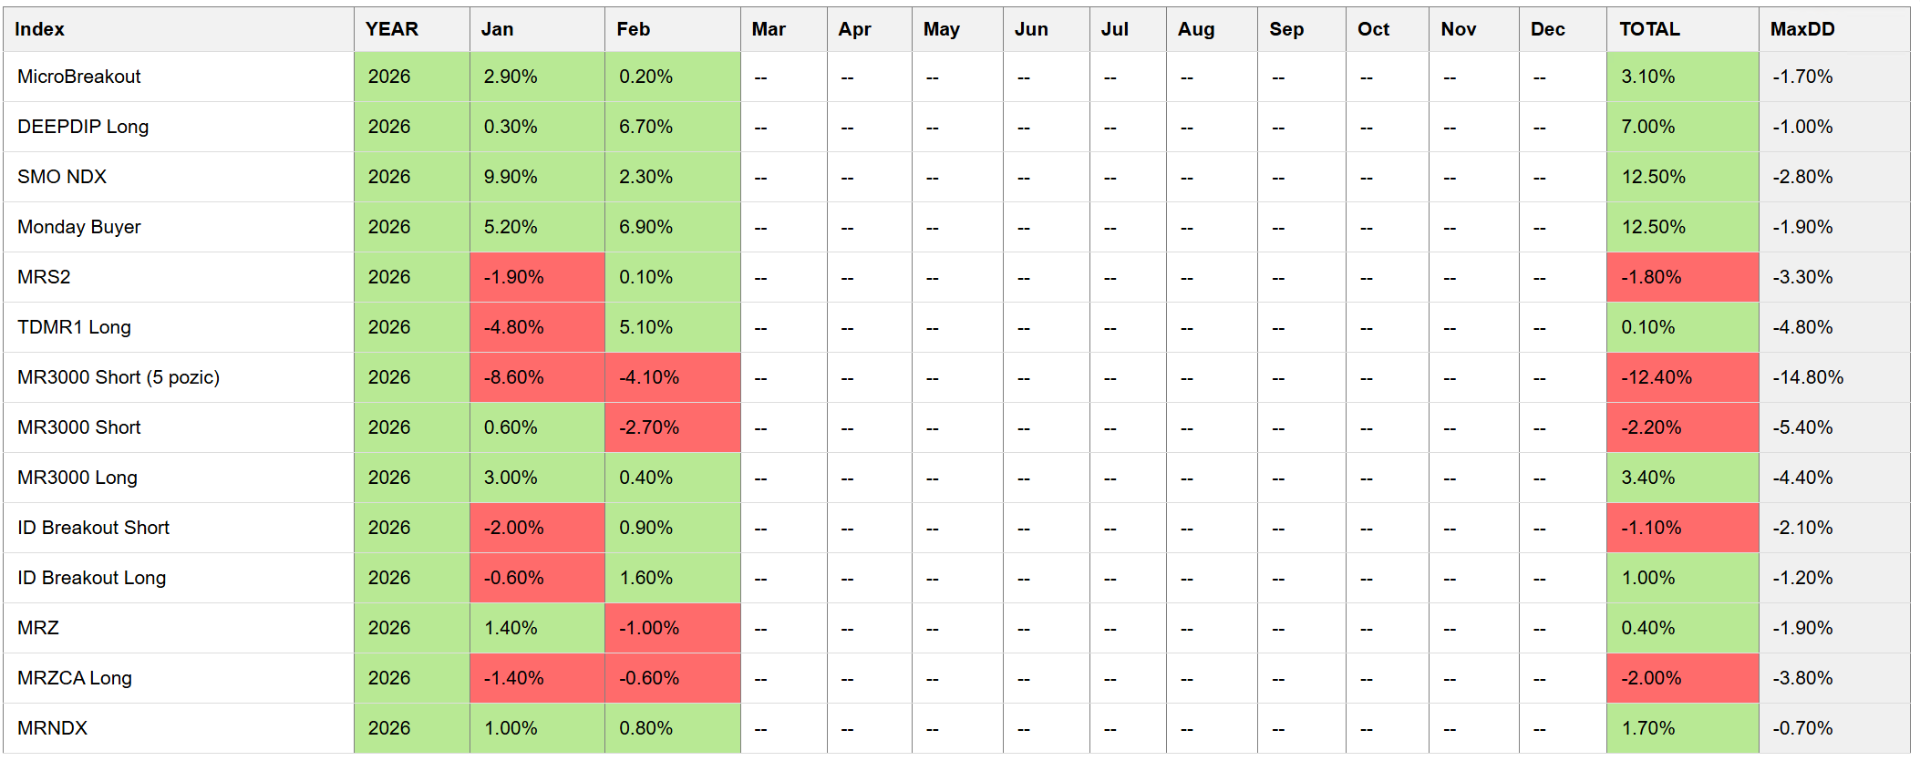Select the MaxDD column header
The height and width of the screenshot is (761, 1920).
pos(1802,29)
